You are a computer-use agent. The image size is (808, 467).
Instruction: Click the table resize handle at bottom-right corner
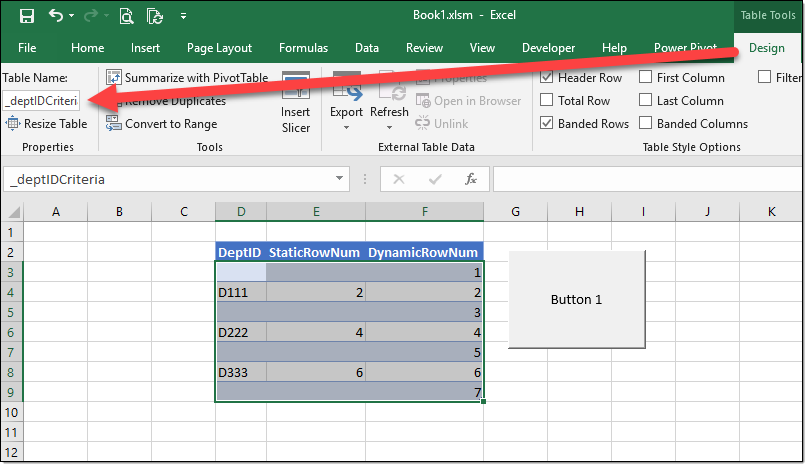point(483,401)
